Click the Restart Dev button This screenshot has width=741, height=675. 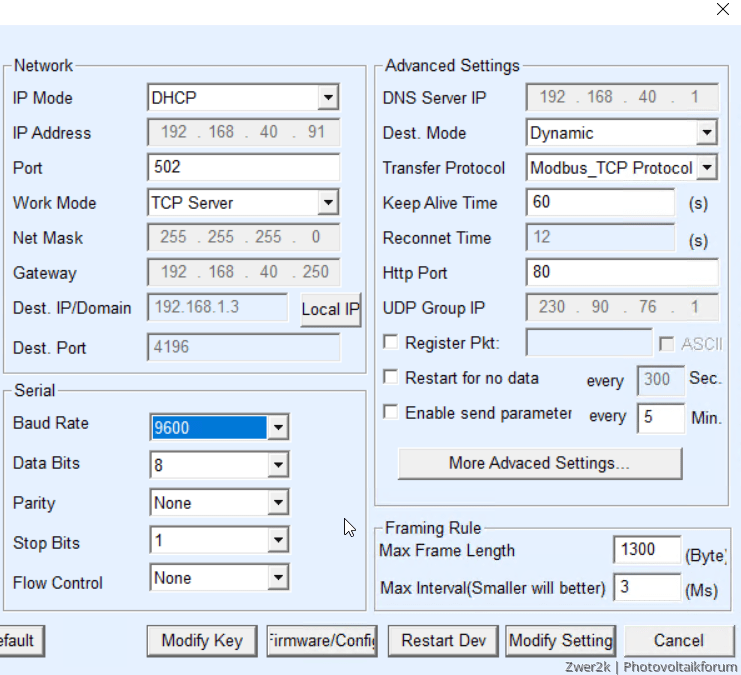[441, 641]
